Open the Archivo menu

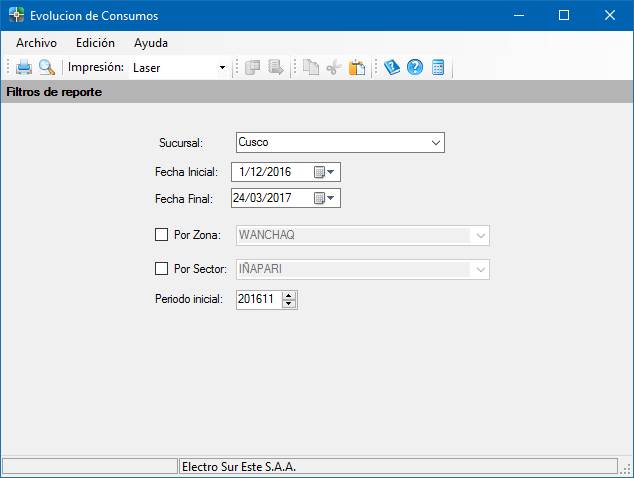36,43
